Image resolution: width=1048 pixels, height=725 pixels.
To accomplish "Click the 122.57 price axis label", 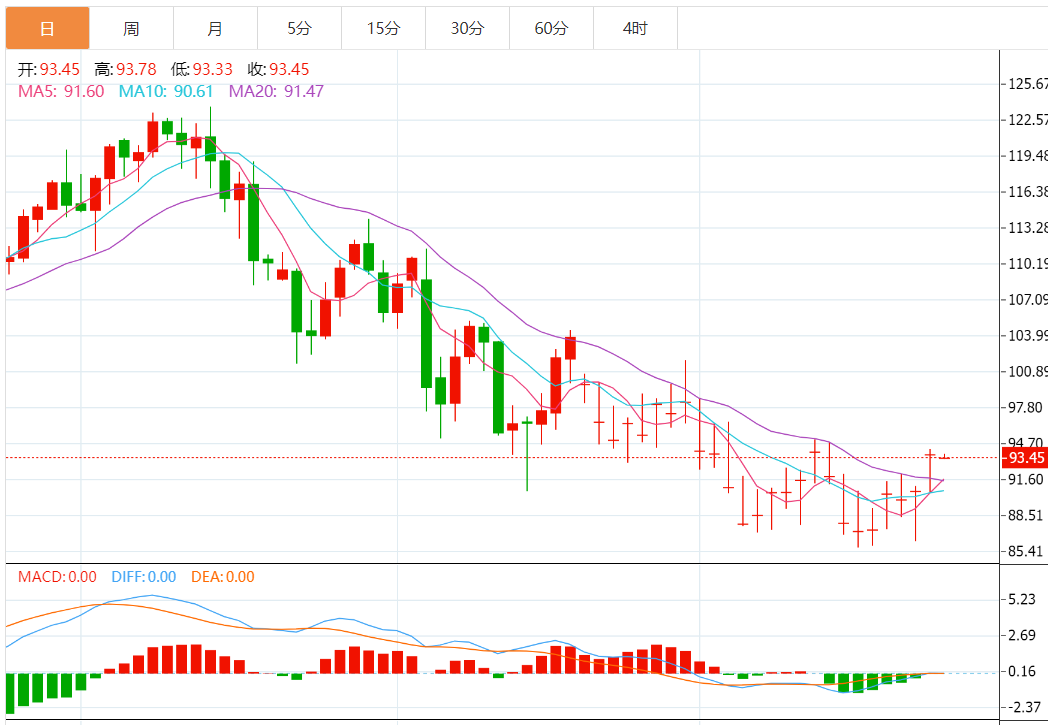I will tap(1028, 120).
